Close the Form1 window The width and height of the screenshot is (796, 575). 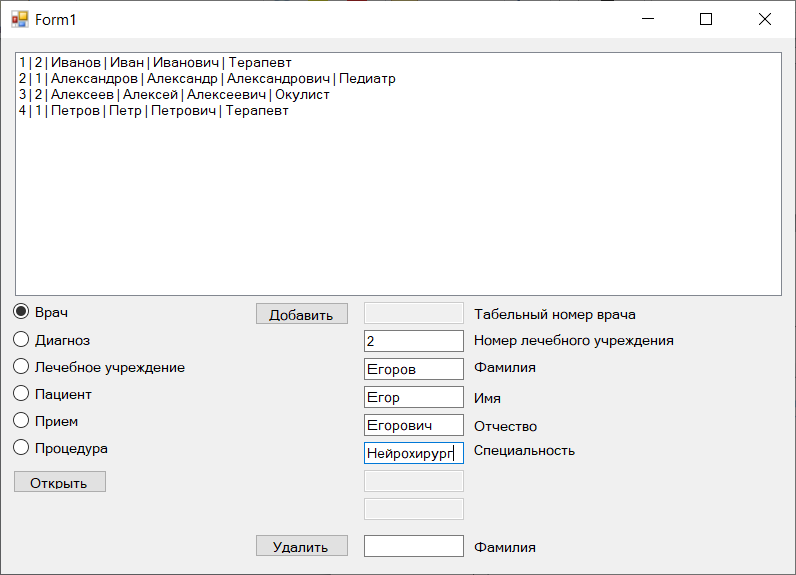point(765,19)
